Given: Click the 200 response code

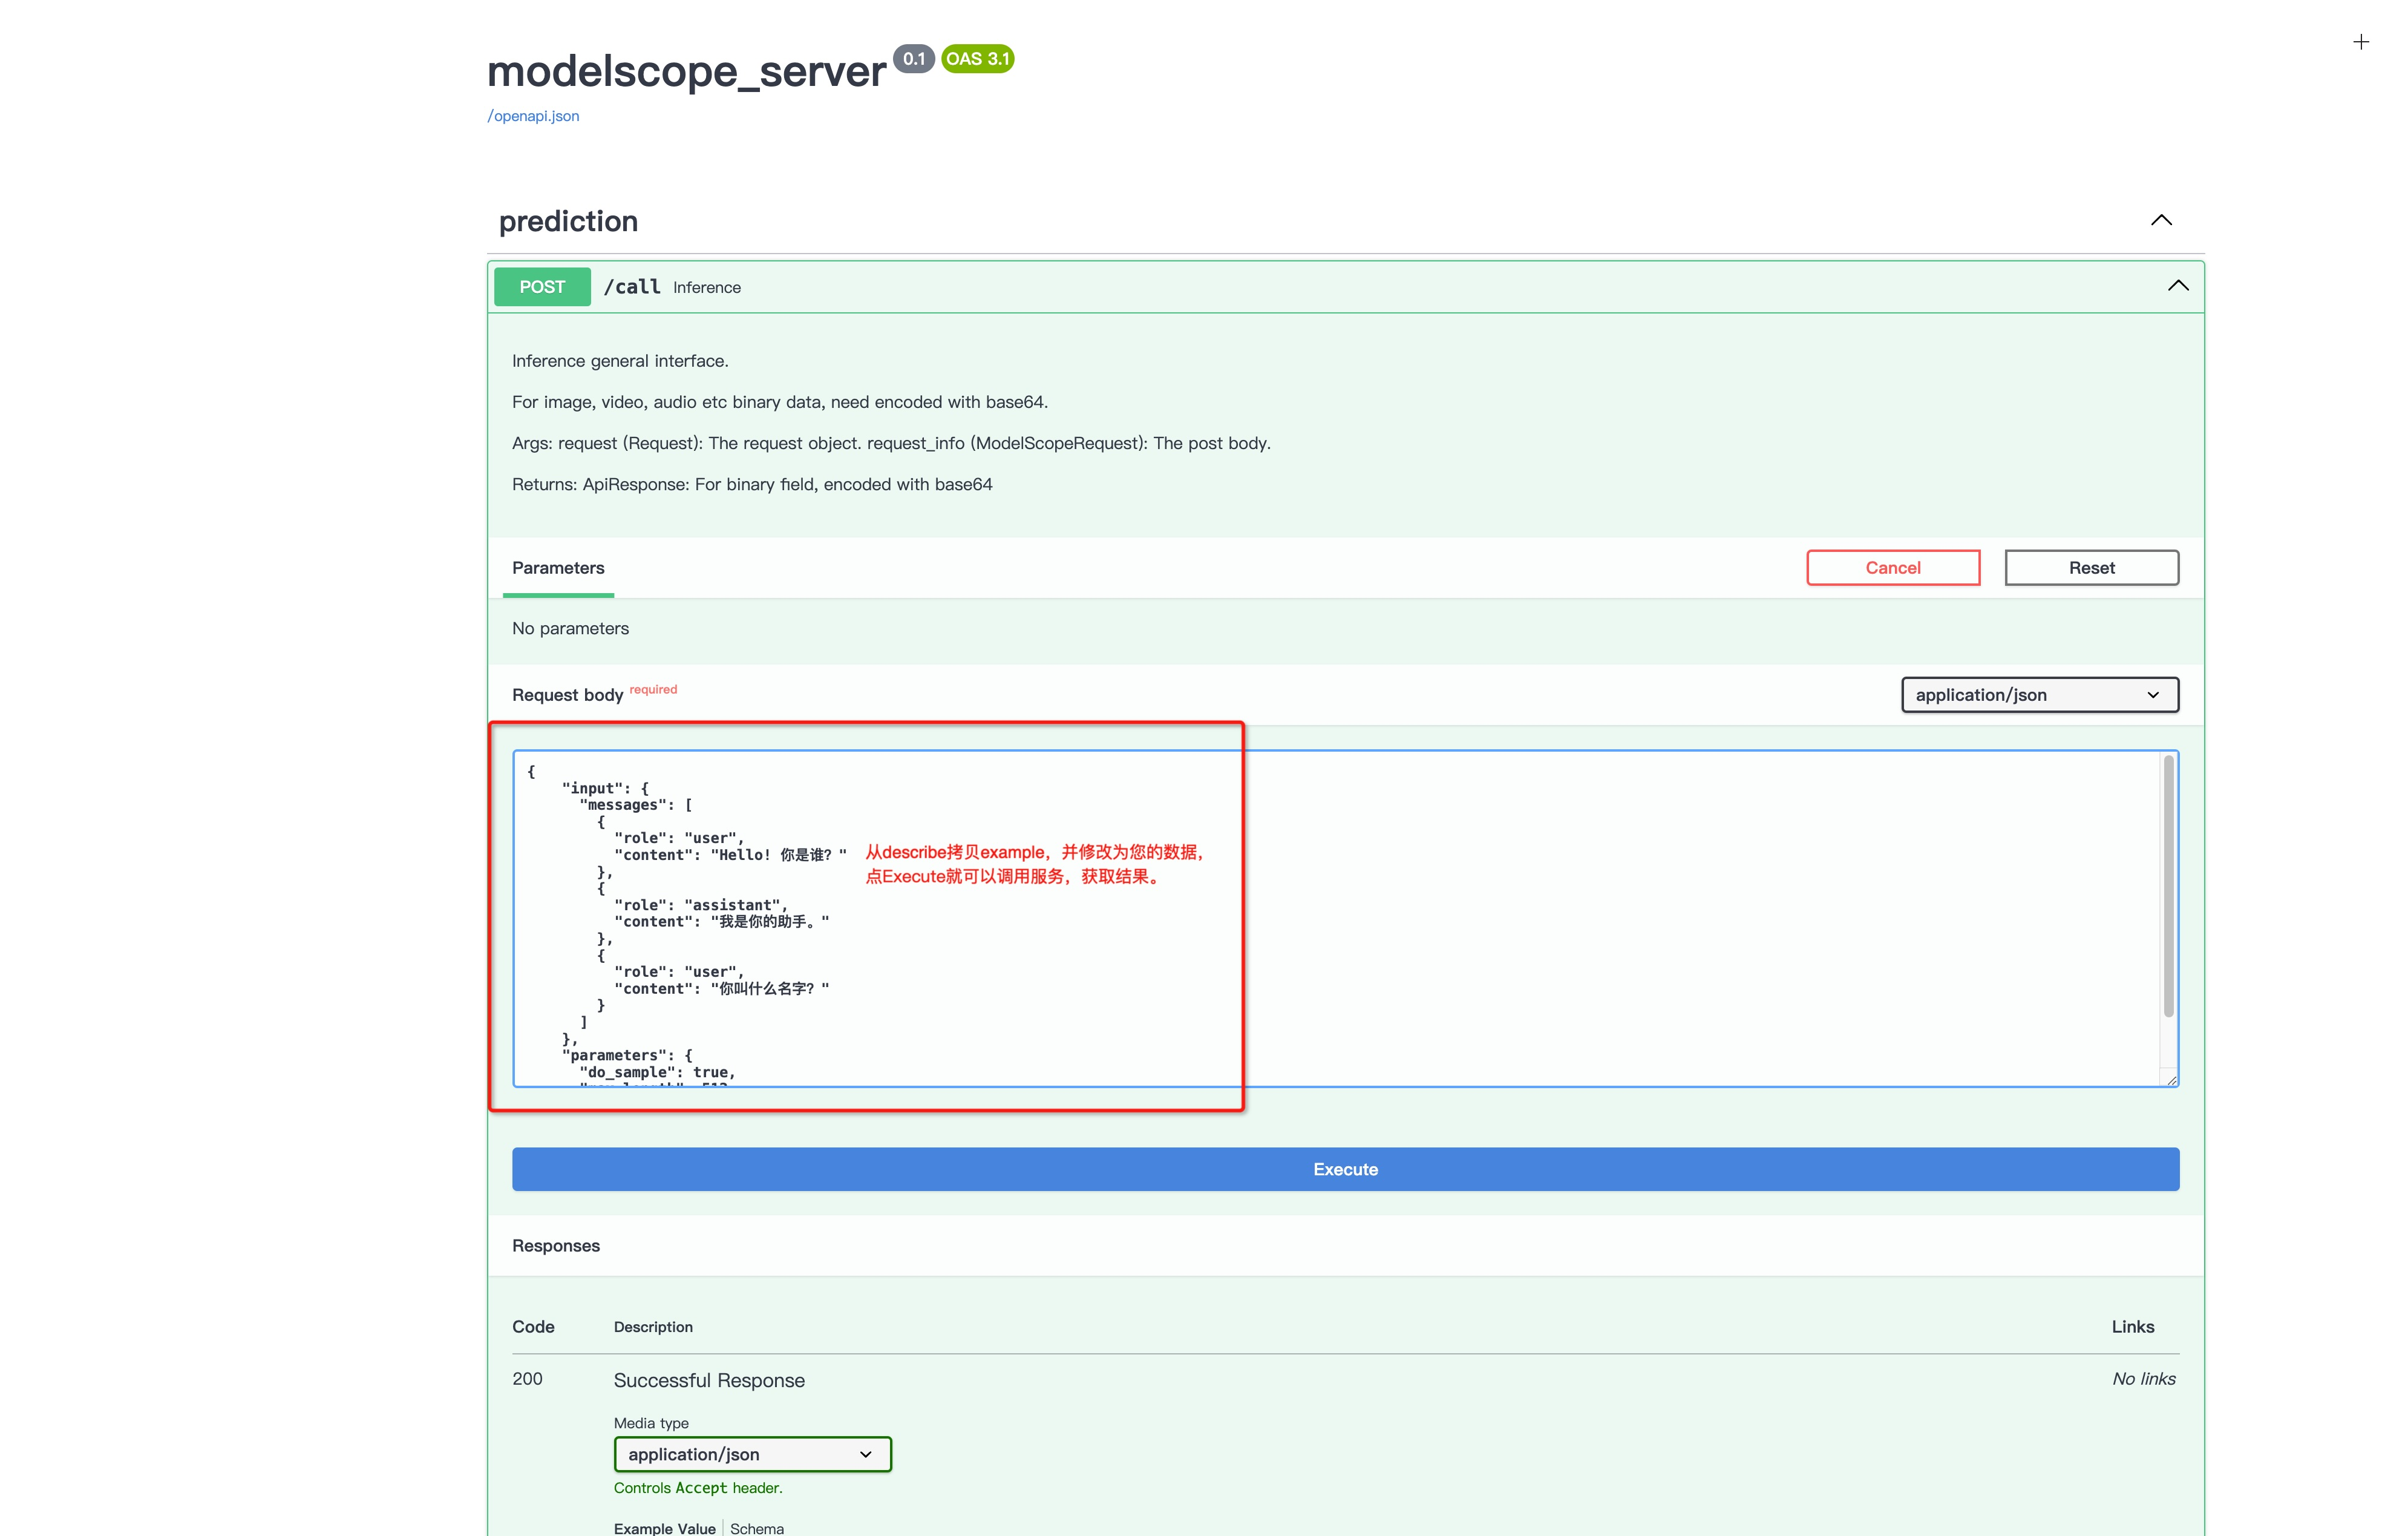Looking at the screenshot, I should tap(527, 1379).
